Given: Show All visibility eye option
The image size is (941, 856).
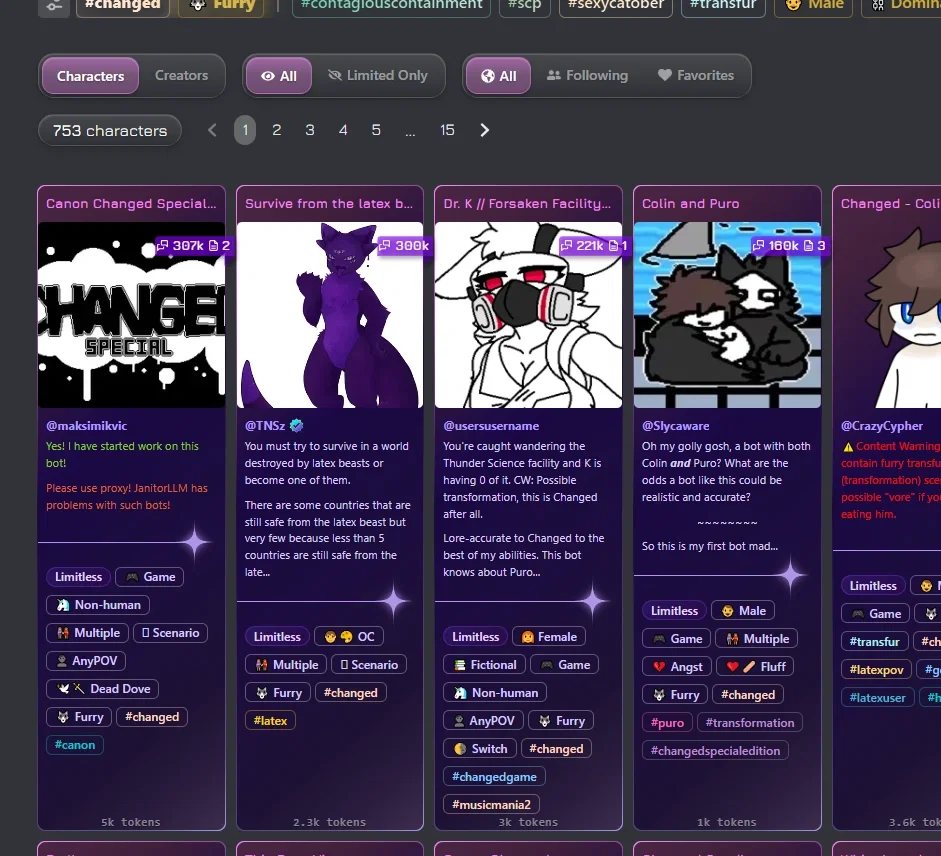Looking at the screenshot, I should [x=279, y=76].
